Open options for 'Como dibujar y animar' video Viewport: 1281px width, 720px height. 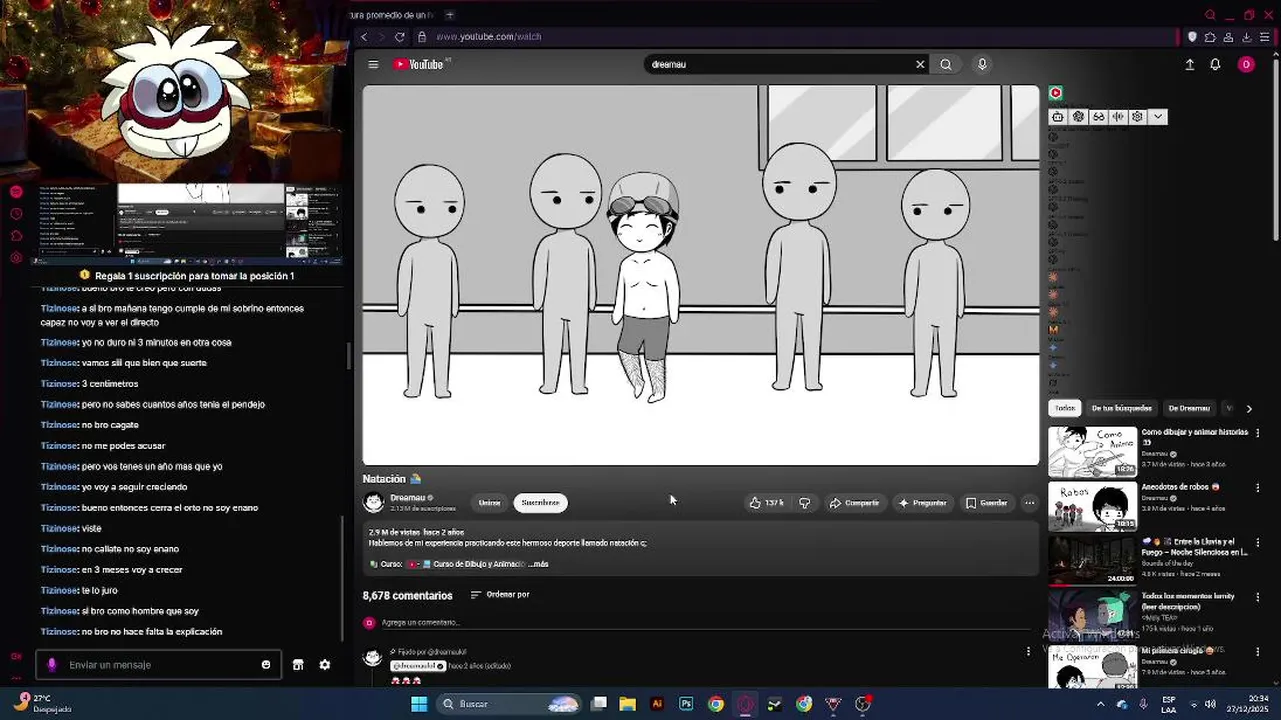[1258, 433]
